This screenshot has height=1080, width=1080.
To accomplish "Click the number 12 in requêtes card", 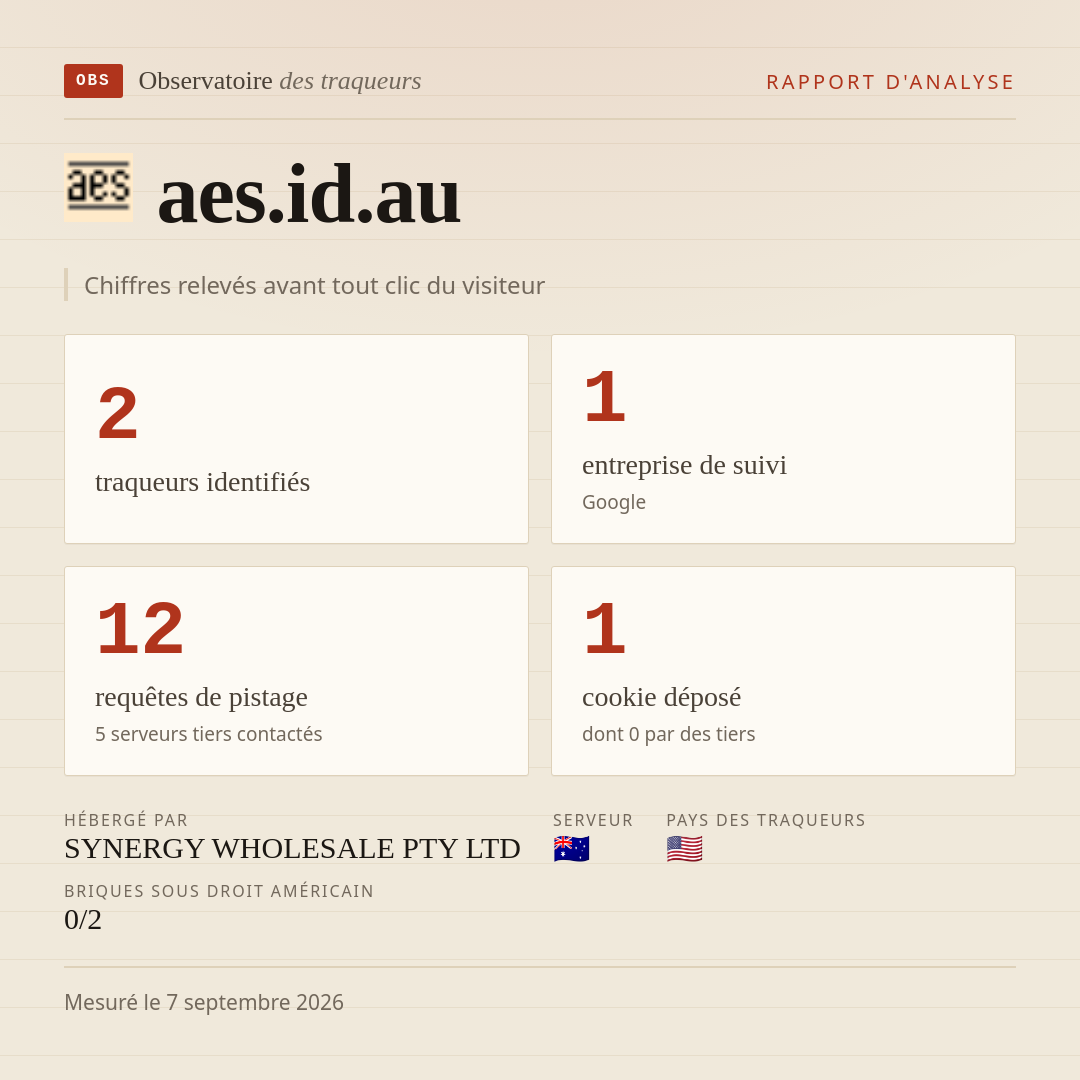I will [140, 629].
